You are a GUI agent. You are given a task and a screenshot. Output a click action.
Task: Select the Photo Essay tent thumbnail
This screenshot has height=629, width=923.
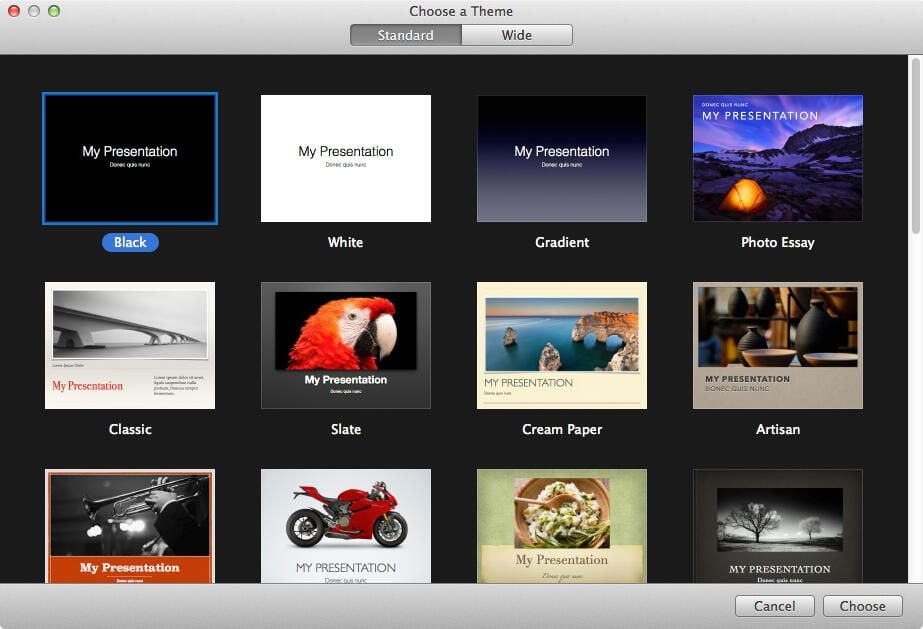pyautogui.click(x=778, y=158)
